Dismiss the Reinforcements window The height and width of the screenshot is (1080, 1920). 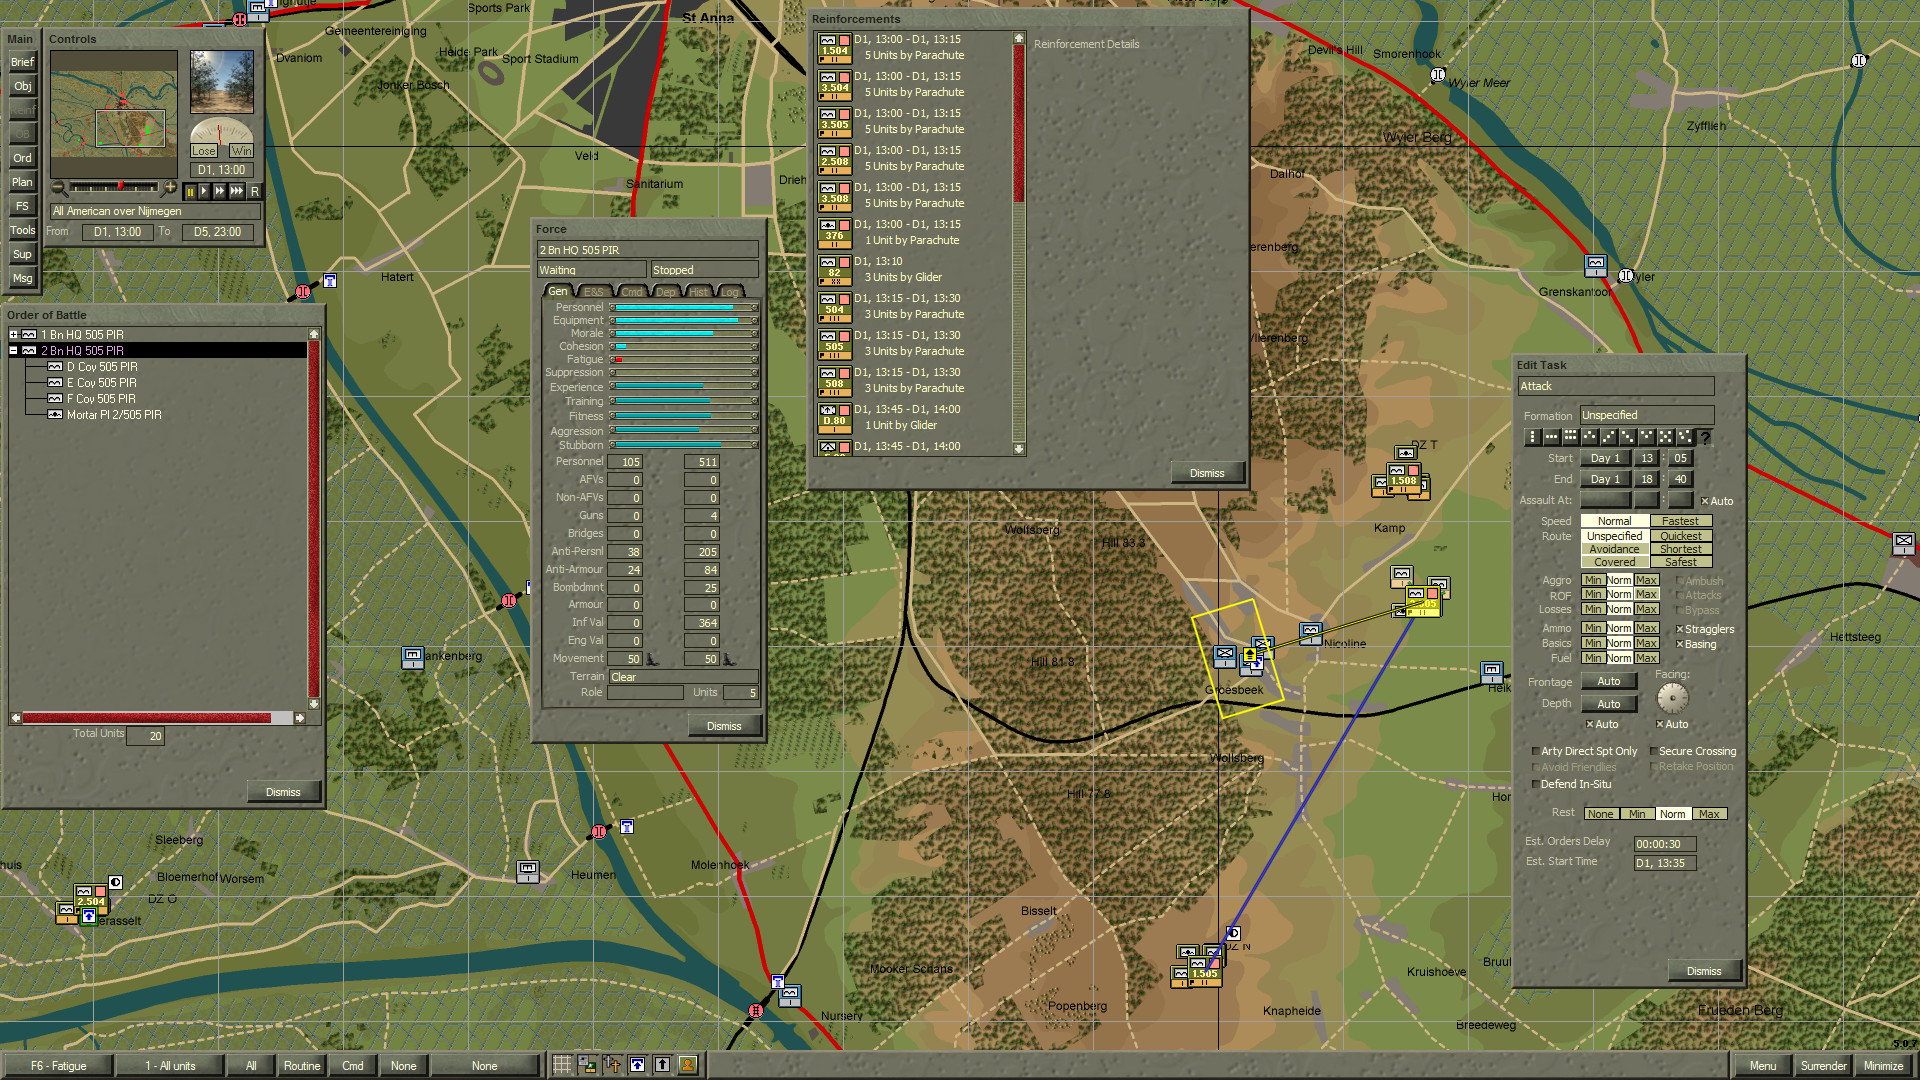click(1207, 472)
